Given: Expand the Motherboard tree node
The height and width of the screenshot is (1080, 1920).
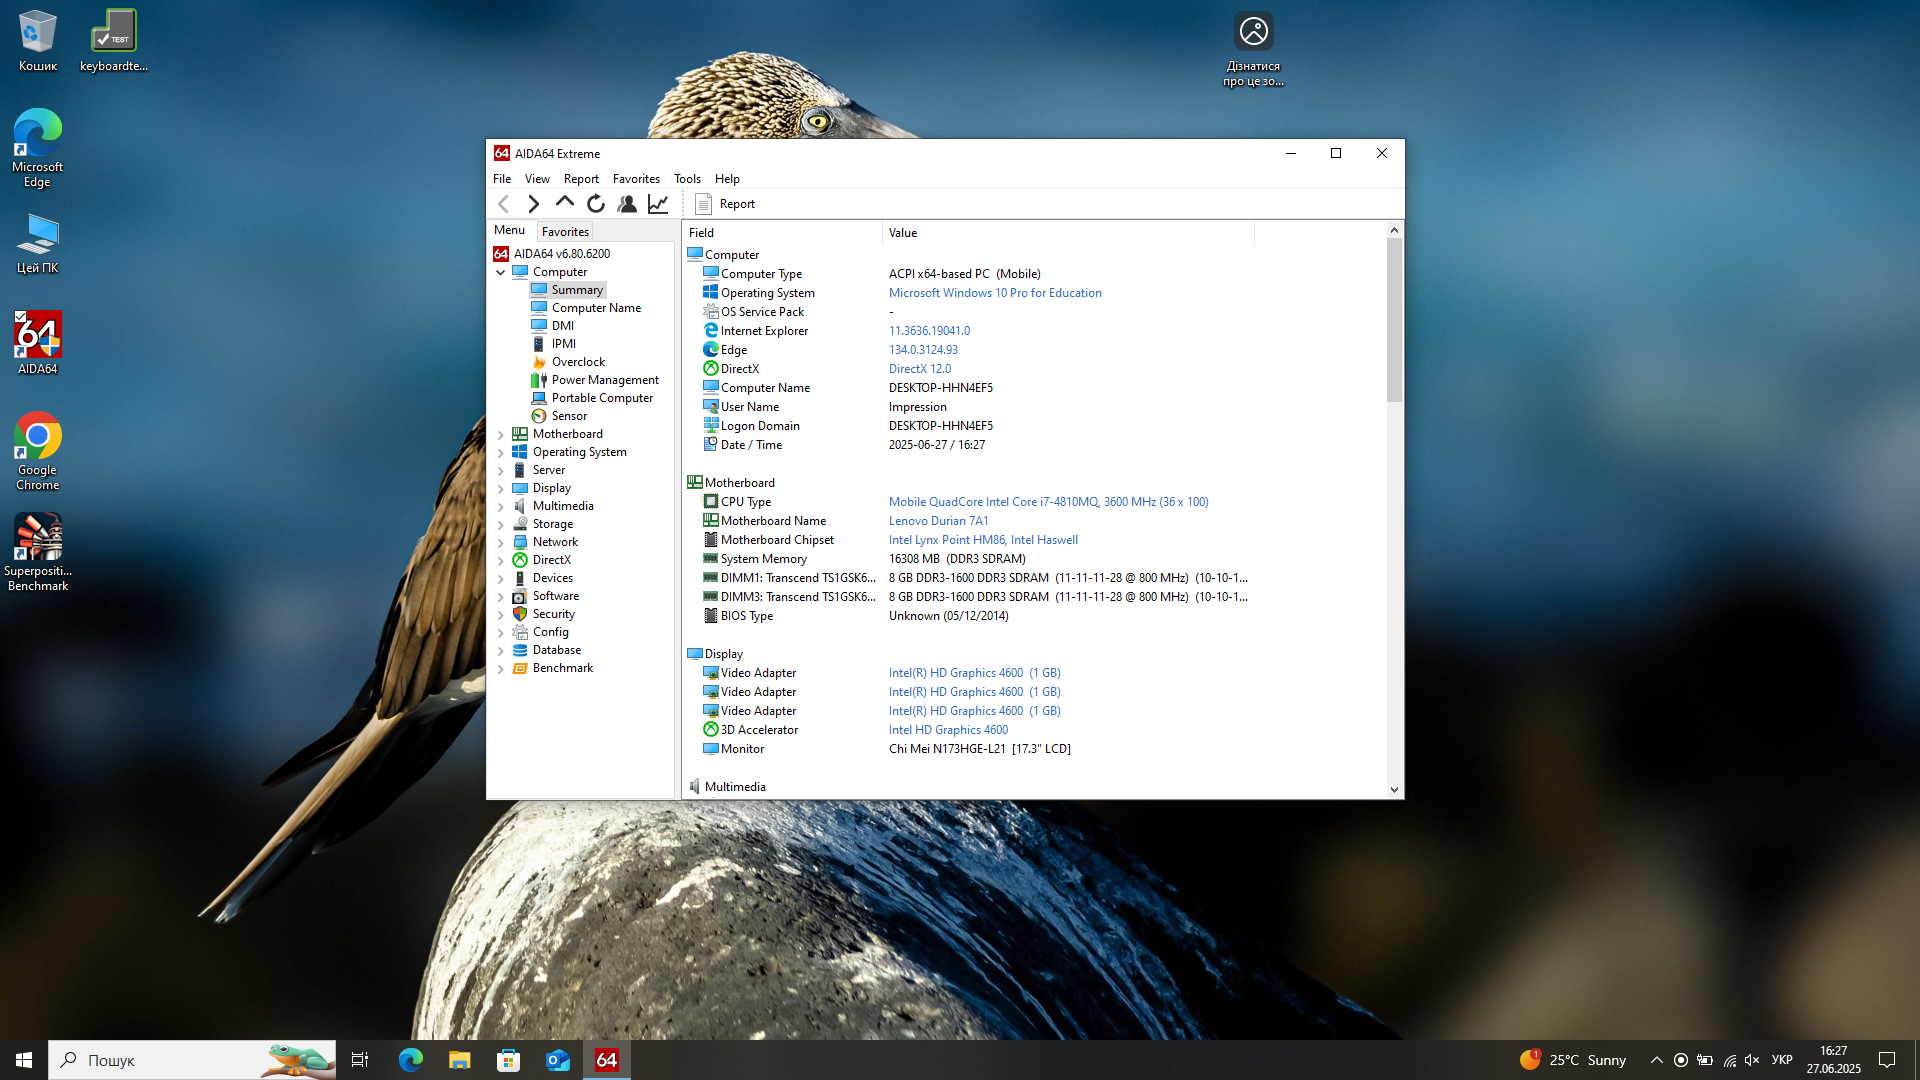Looking at the screenshot, I should click(501, 434).
